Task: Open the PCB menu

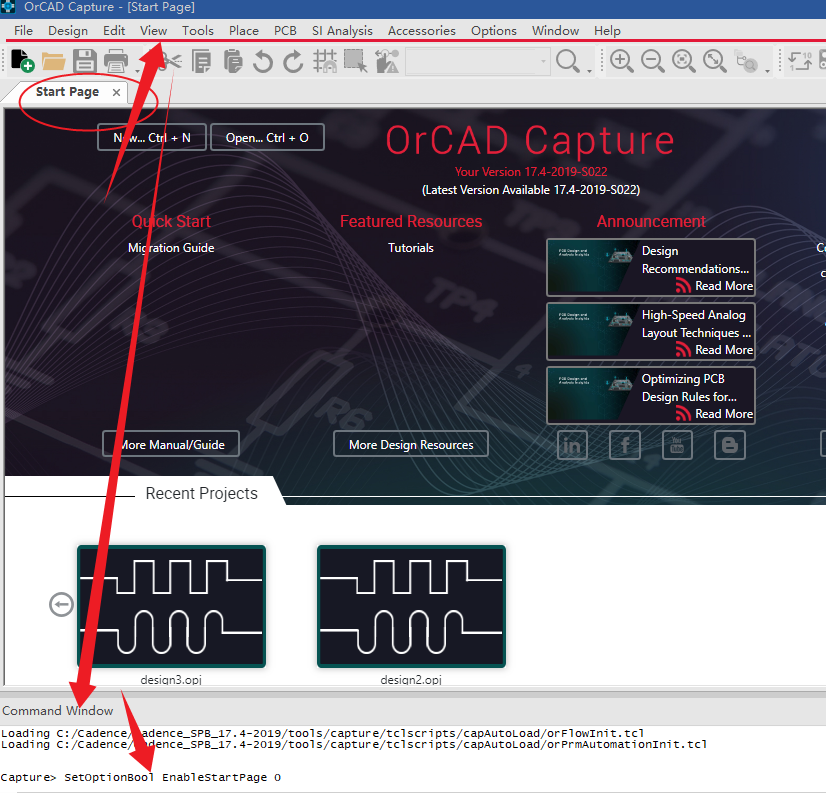Action: [285, 31]
